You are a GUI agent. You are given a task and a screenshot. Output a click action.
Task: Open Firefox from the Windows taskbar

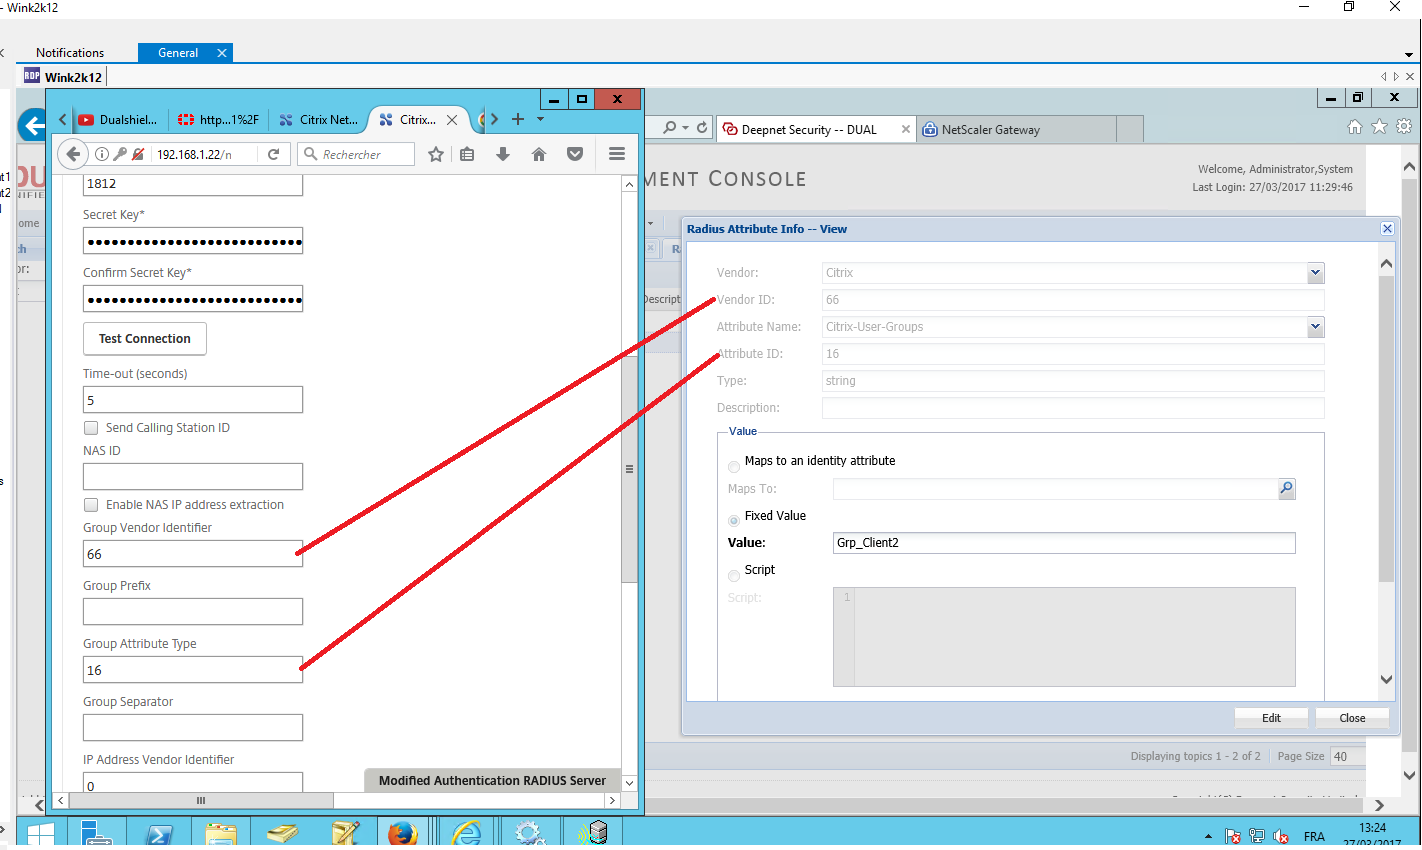[402, 833]
